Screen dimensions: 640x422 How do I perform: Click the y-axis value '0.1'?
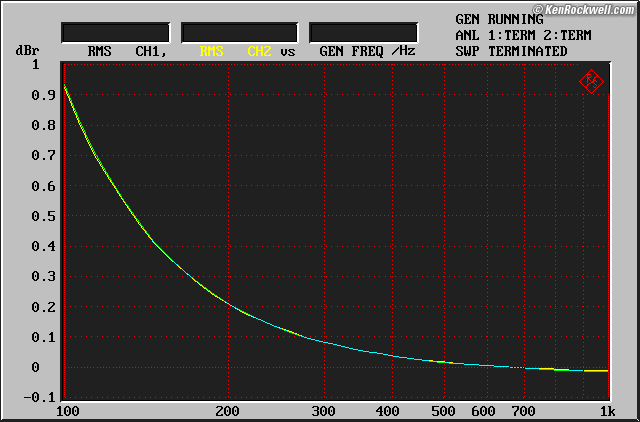click(43, 337)
